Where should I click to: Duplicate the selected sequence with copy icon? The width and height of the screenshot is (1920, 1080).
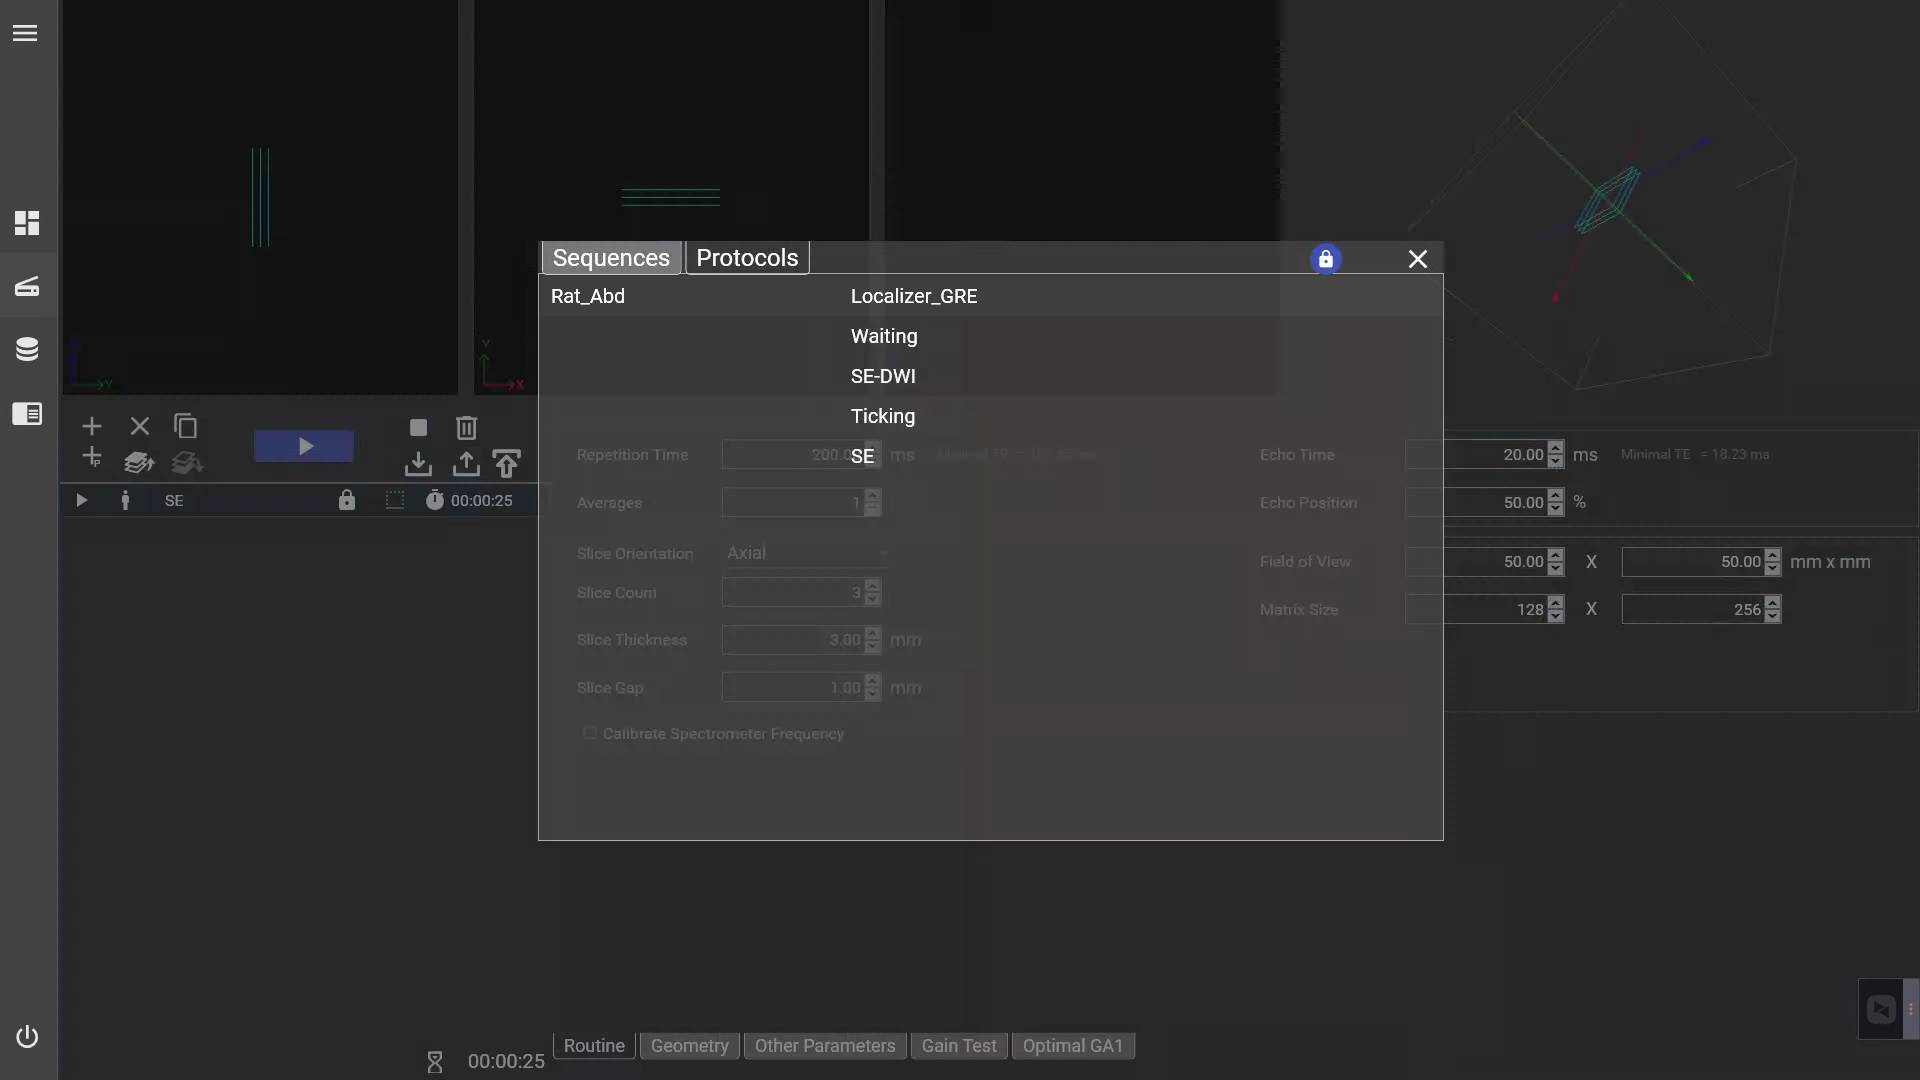pyautogui.click(x=186, y=427)
